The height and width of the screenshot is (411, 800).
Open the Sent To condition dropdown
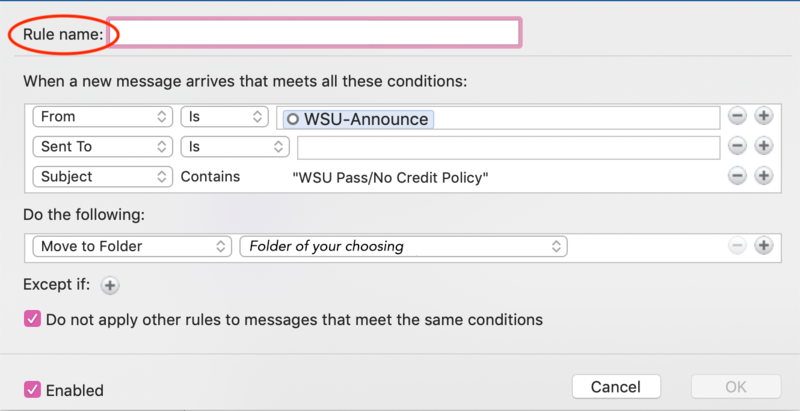tap(103, 147)
